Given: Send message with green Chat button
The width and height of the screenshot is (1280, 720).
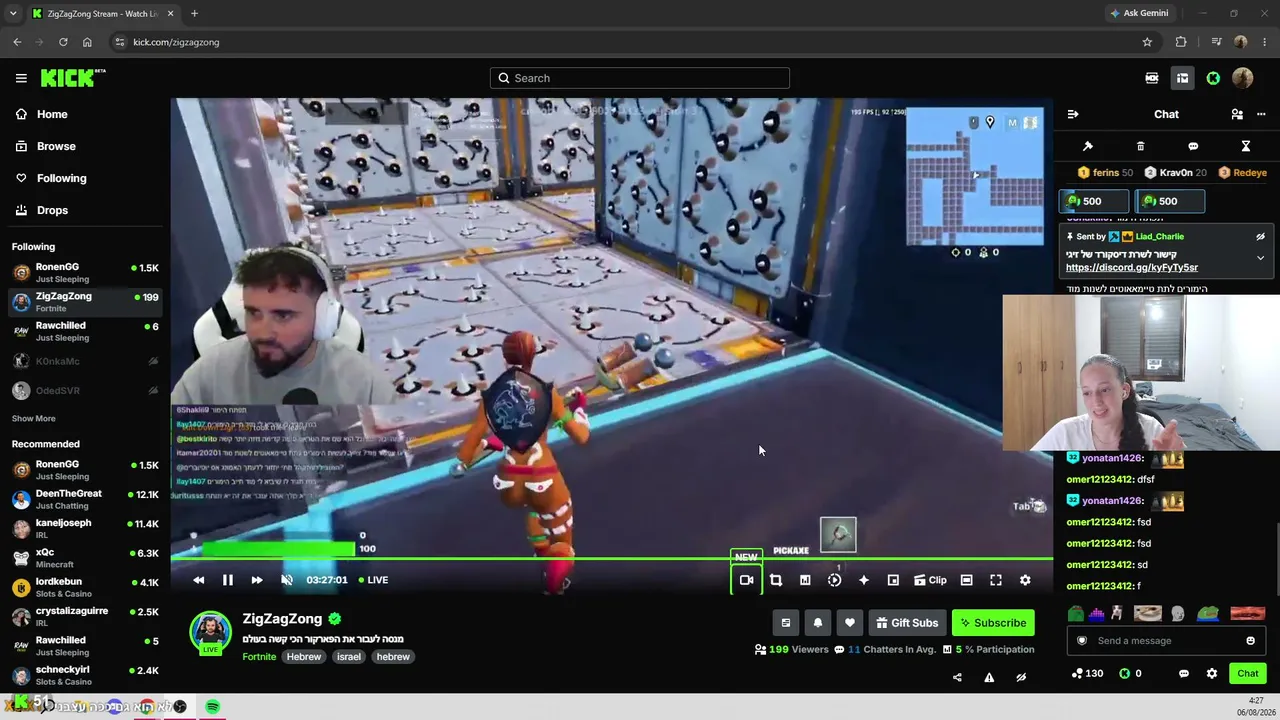Looking at the screenshot, I should (x=1248, y=673).
